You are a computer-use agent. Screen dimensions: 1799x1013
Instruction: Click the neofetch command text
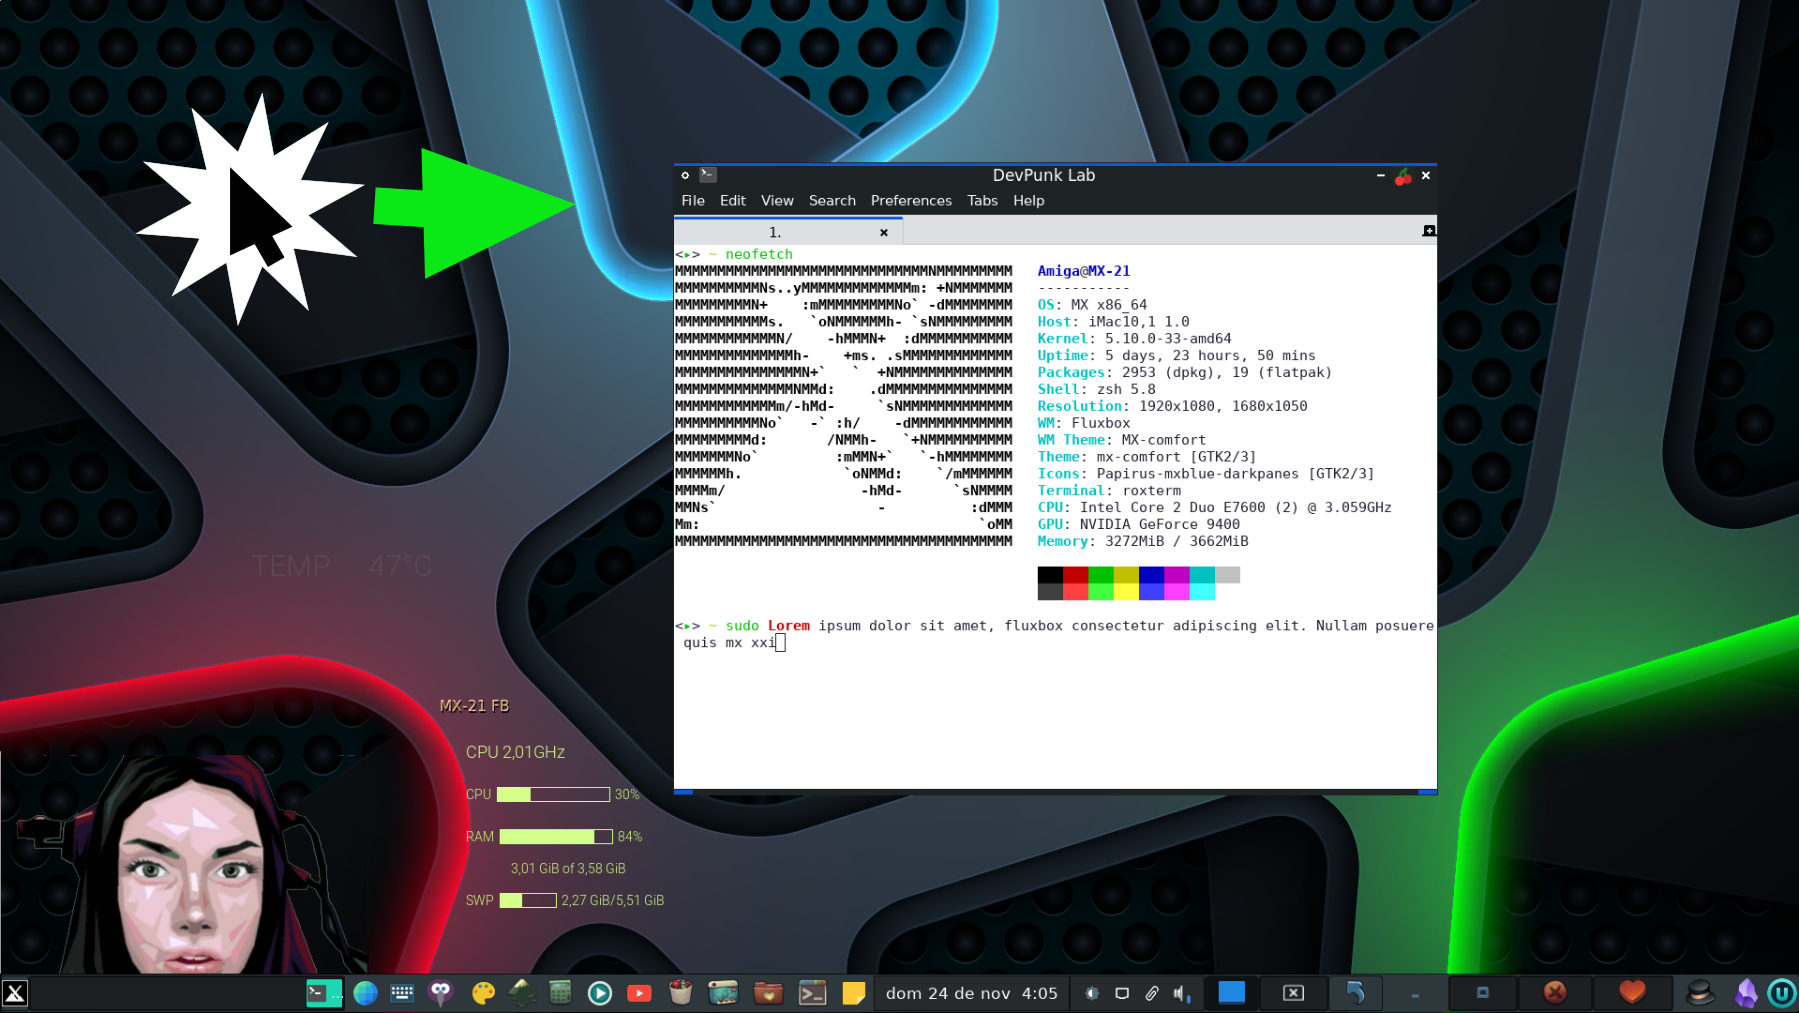click(x=759, y=254)
